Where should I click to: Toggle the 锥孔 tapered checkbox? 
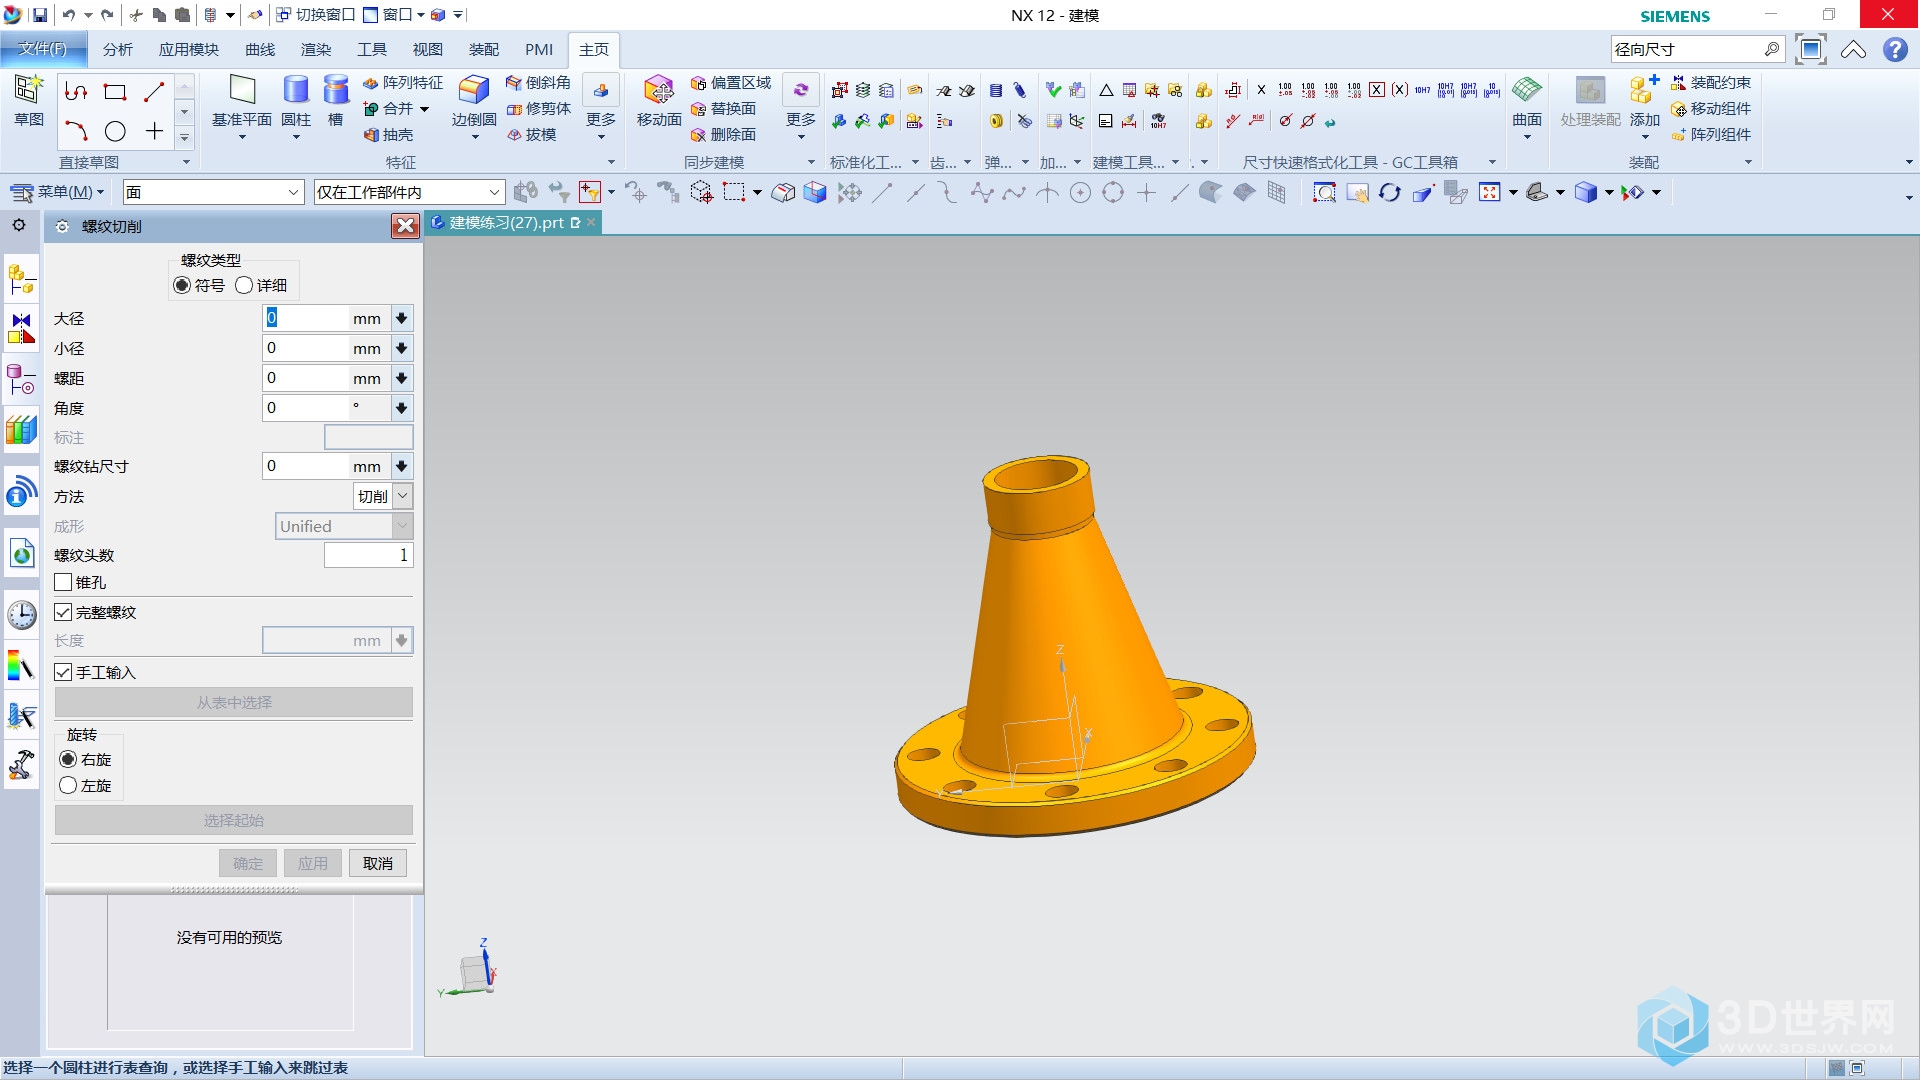click(63, 582)
